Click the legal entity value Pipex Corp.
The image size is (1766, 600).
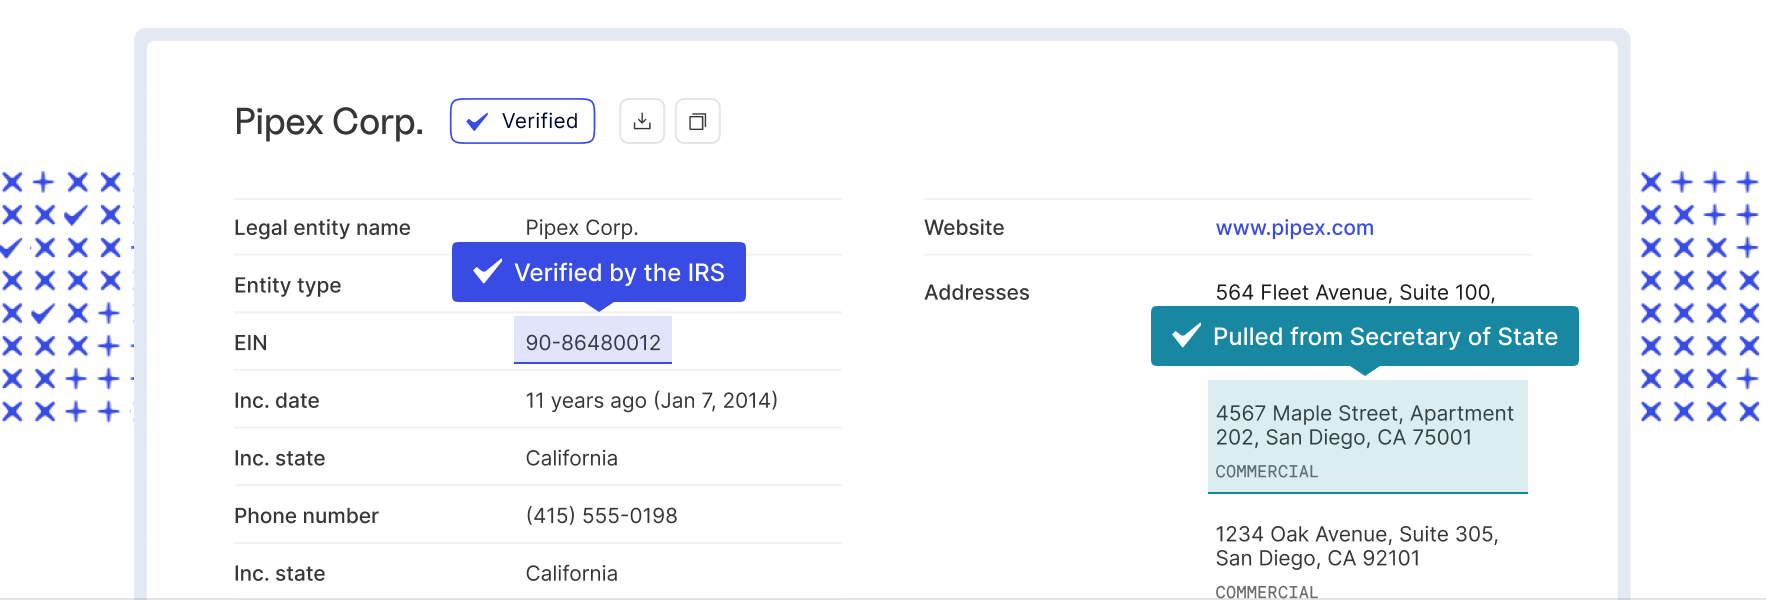582,228
